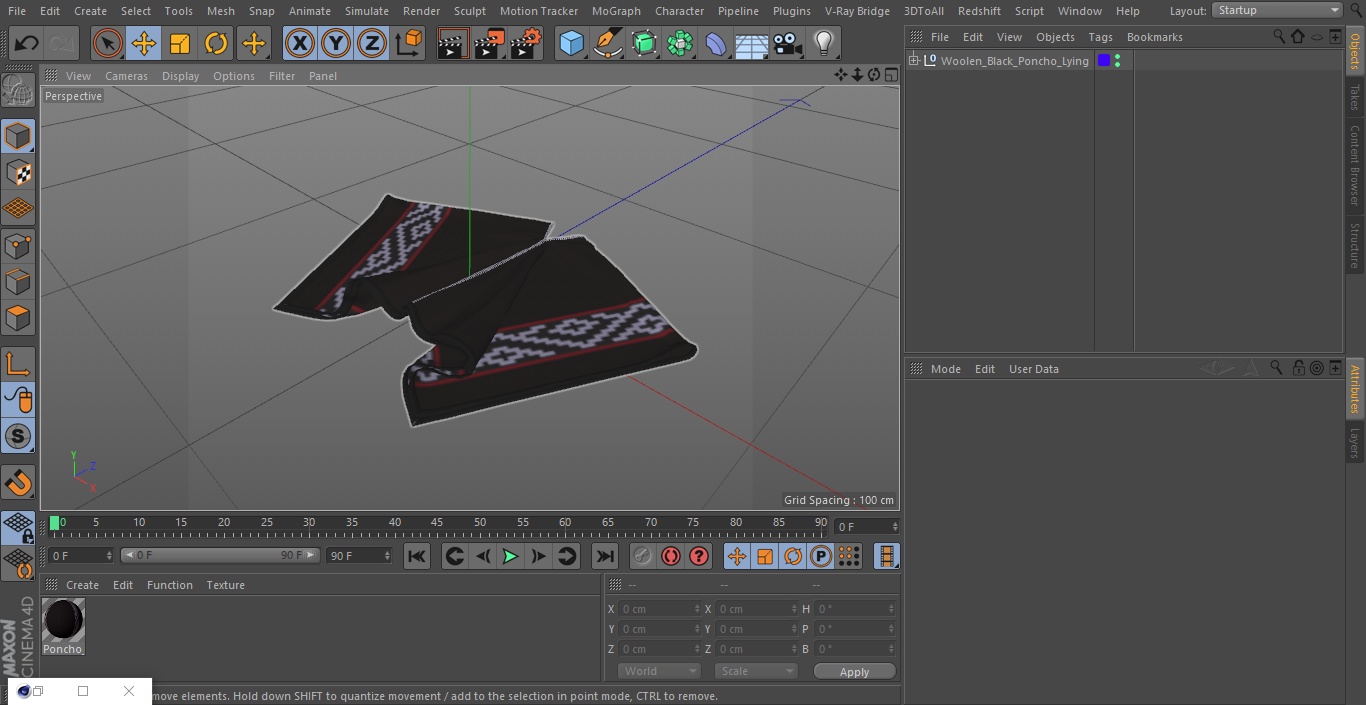Click the Undo arrow icon
Image resolution: width=1366 pixels, height=705 pixels.
27,43
